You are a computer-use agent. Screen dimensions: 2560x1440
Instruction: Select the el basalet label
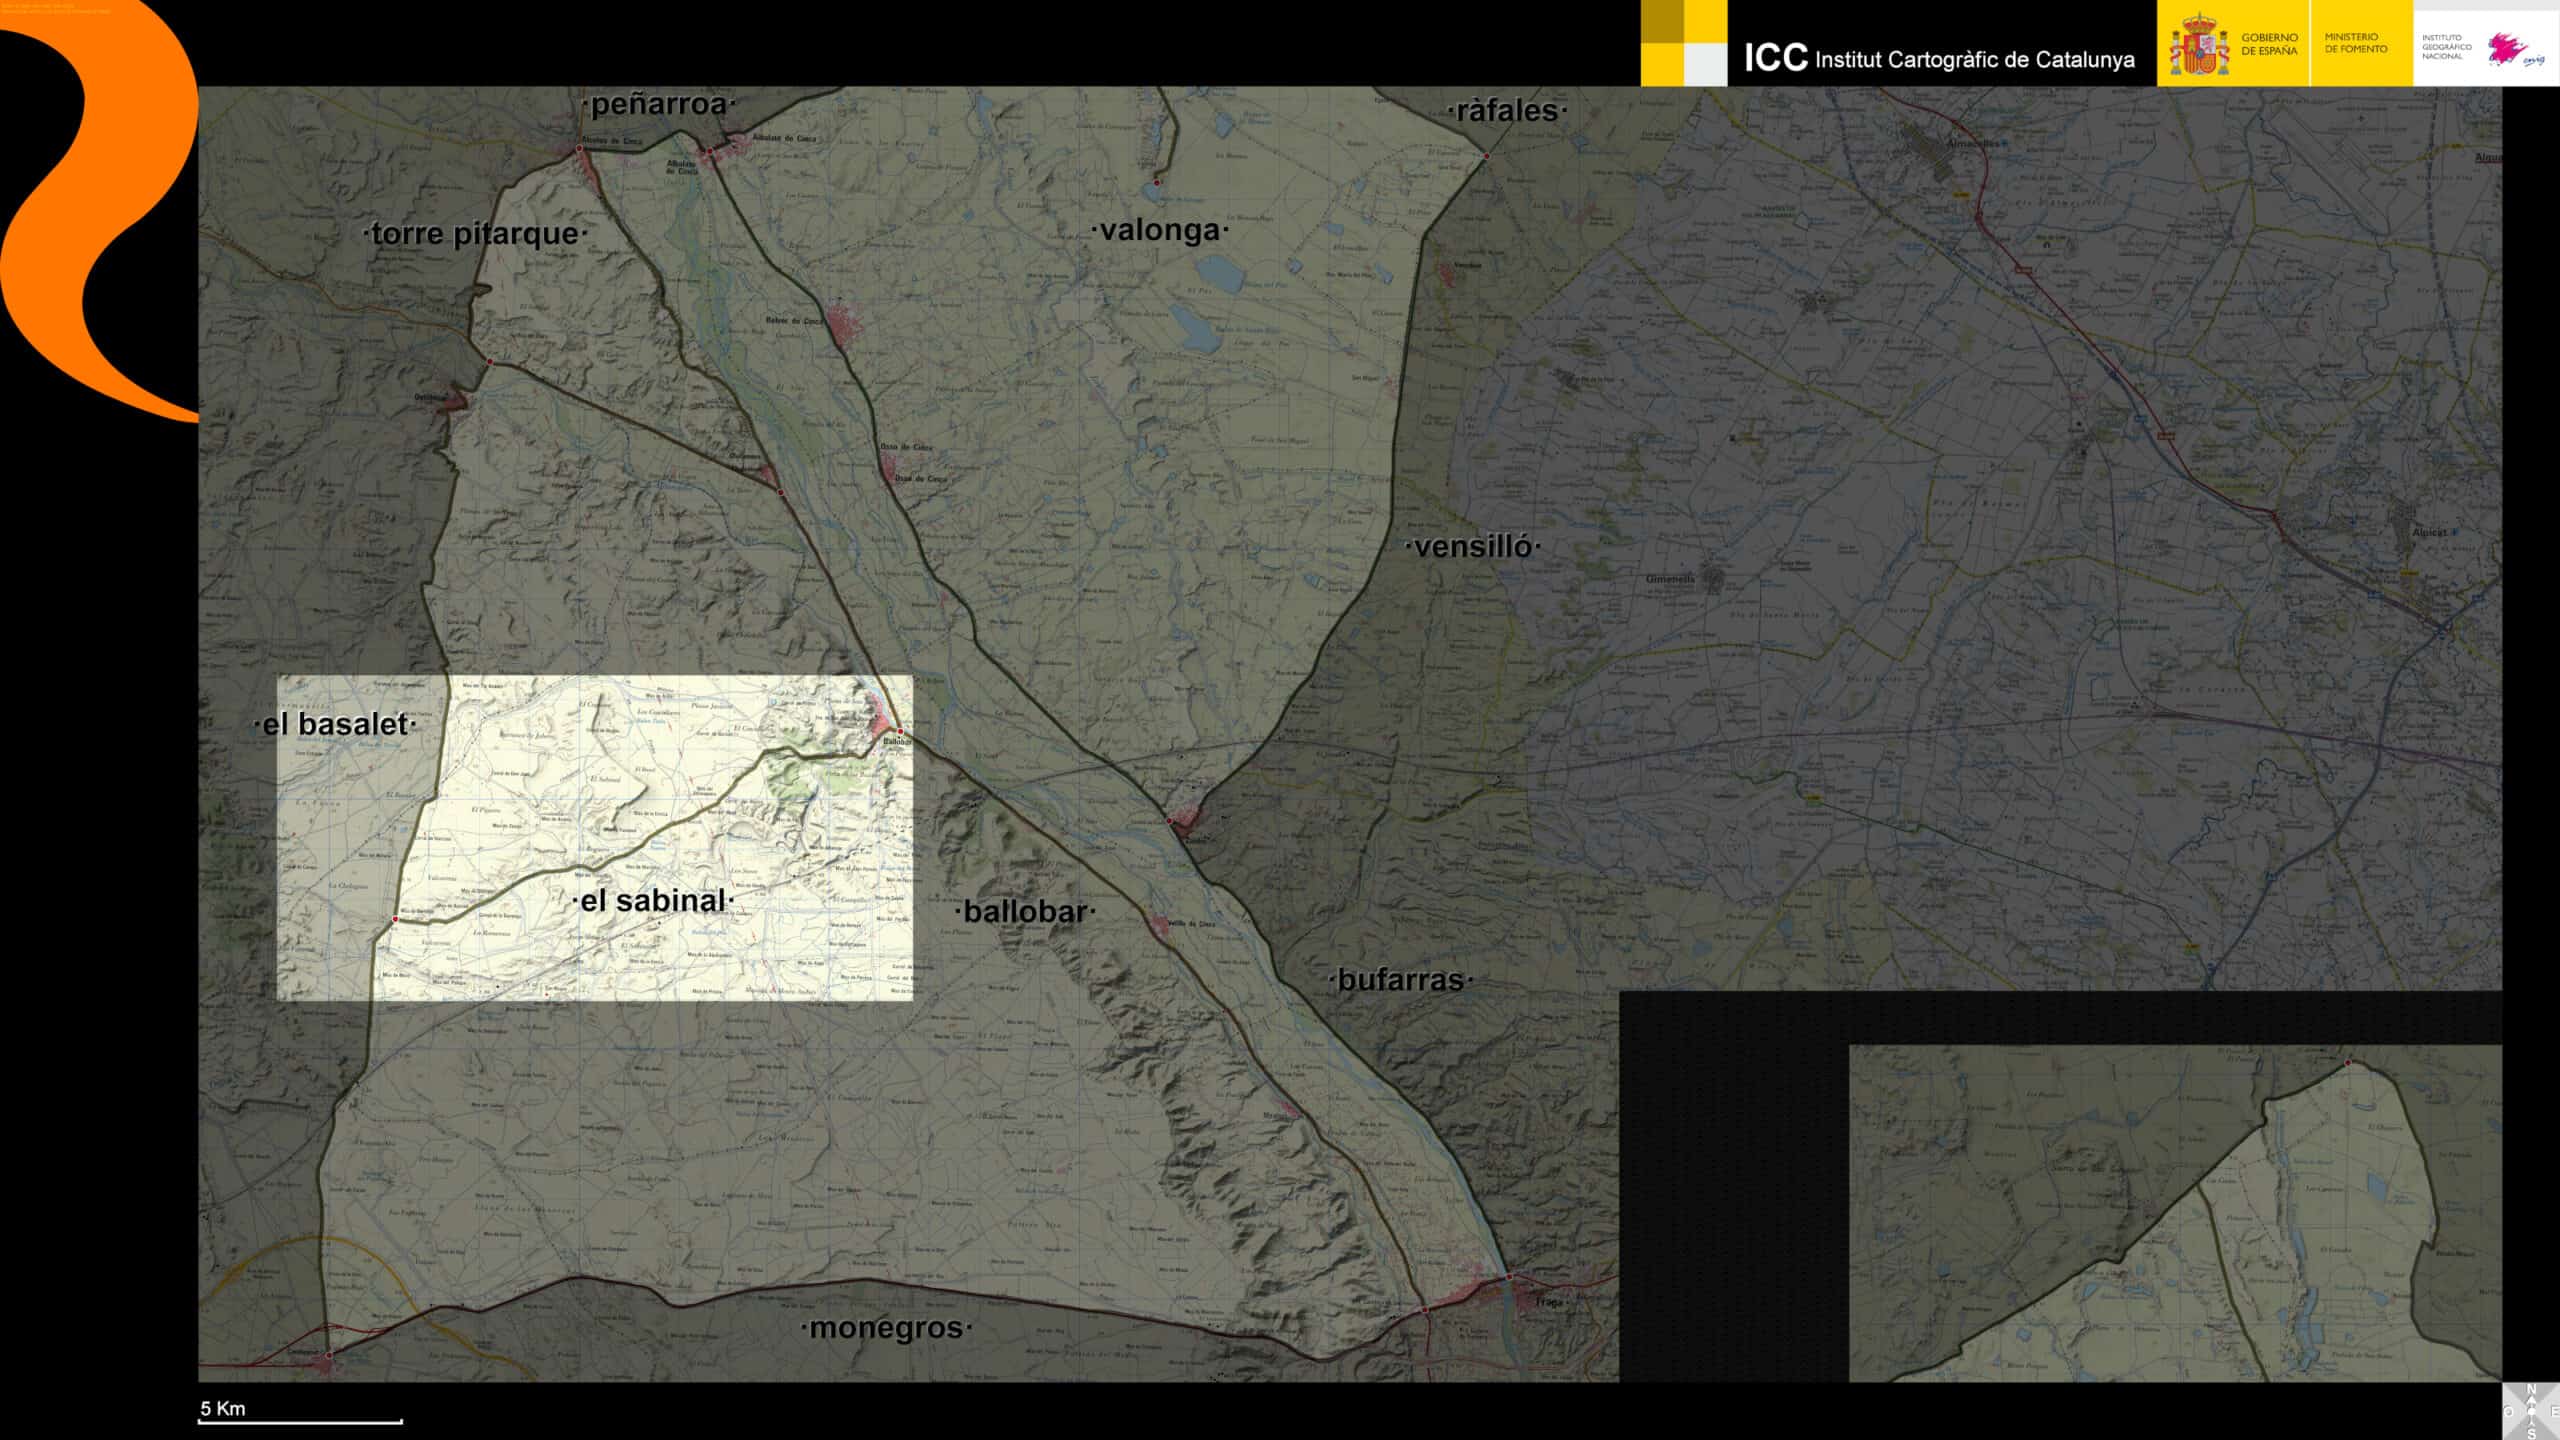point(335,724)
